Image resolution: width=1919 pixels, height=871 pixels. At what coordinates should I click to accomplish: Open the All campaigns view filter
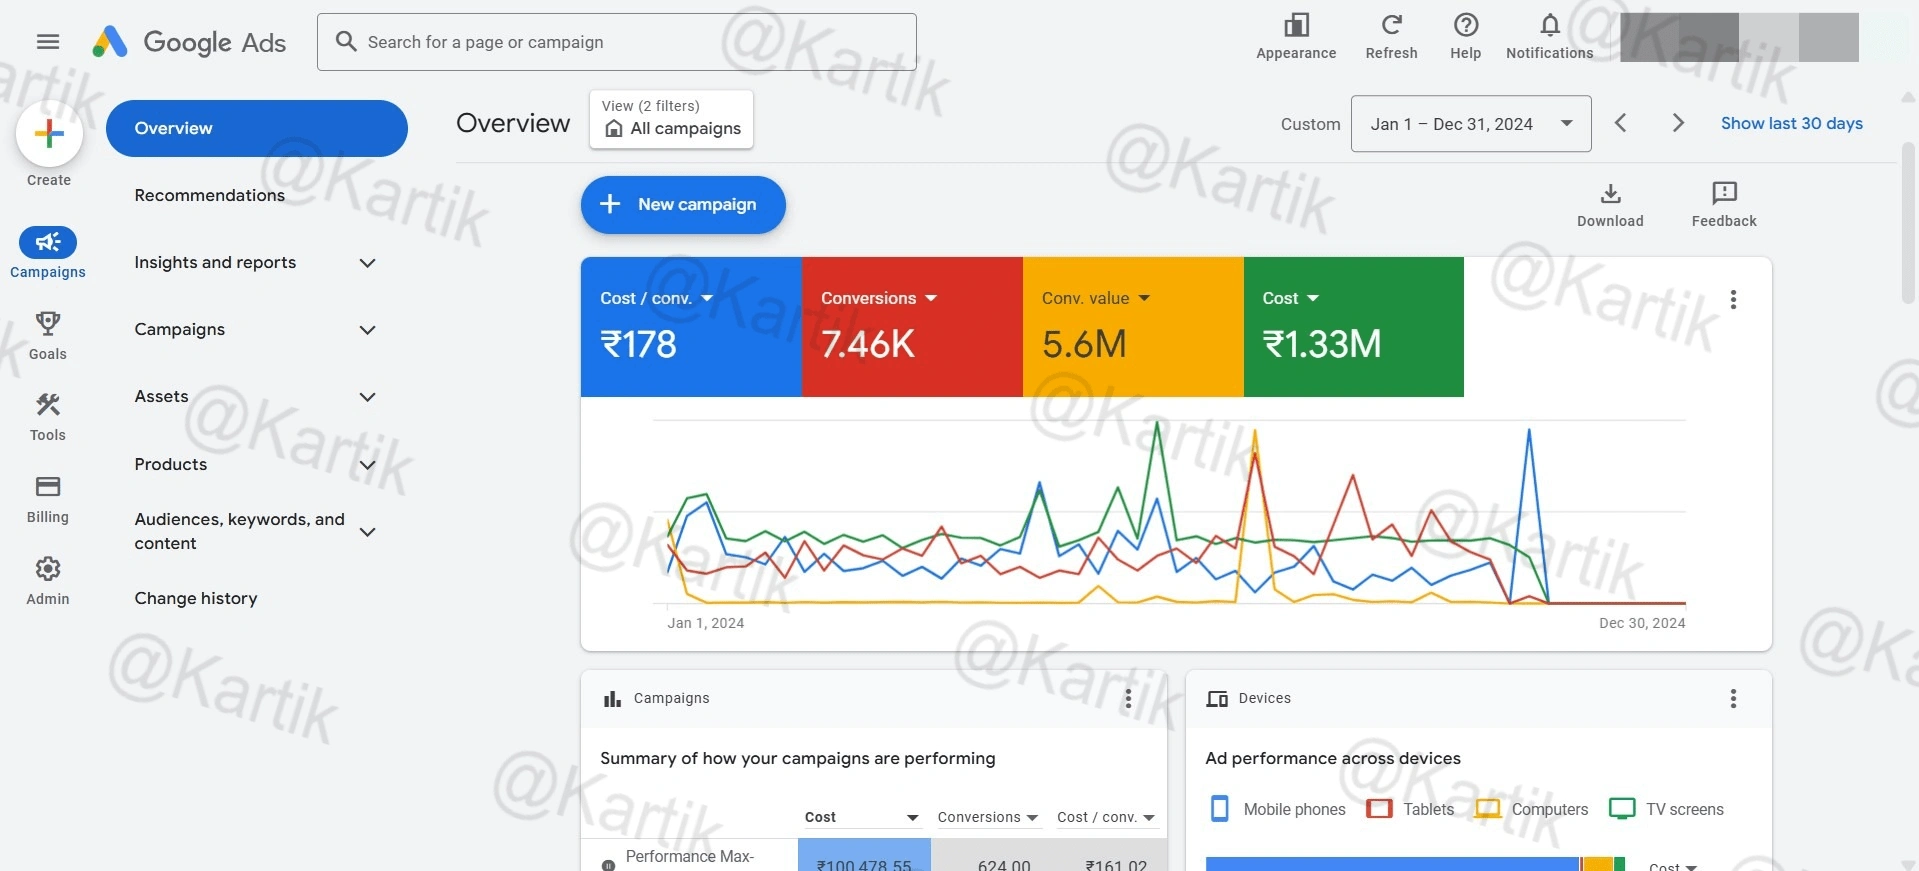coord(671,120)
